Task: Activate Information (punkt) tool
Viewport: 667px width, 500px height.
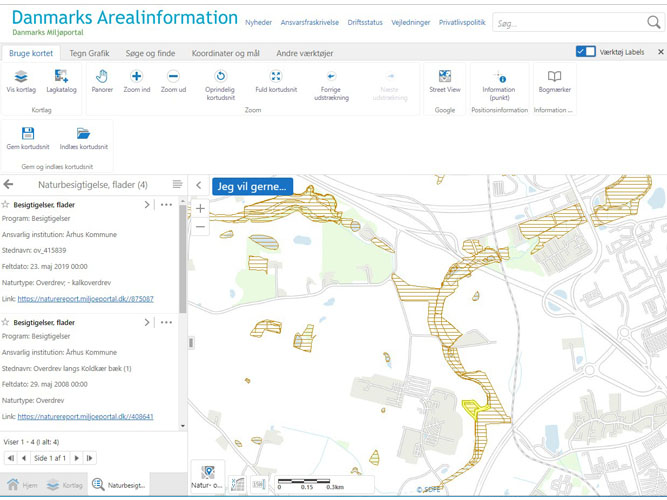Action: (498, 77)
